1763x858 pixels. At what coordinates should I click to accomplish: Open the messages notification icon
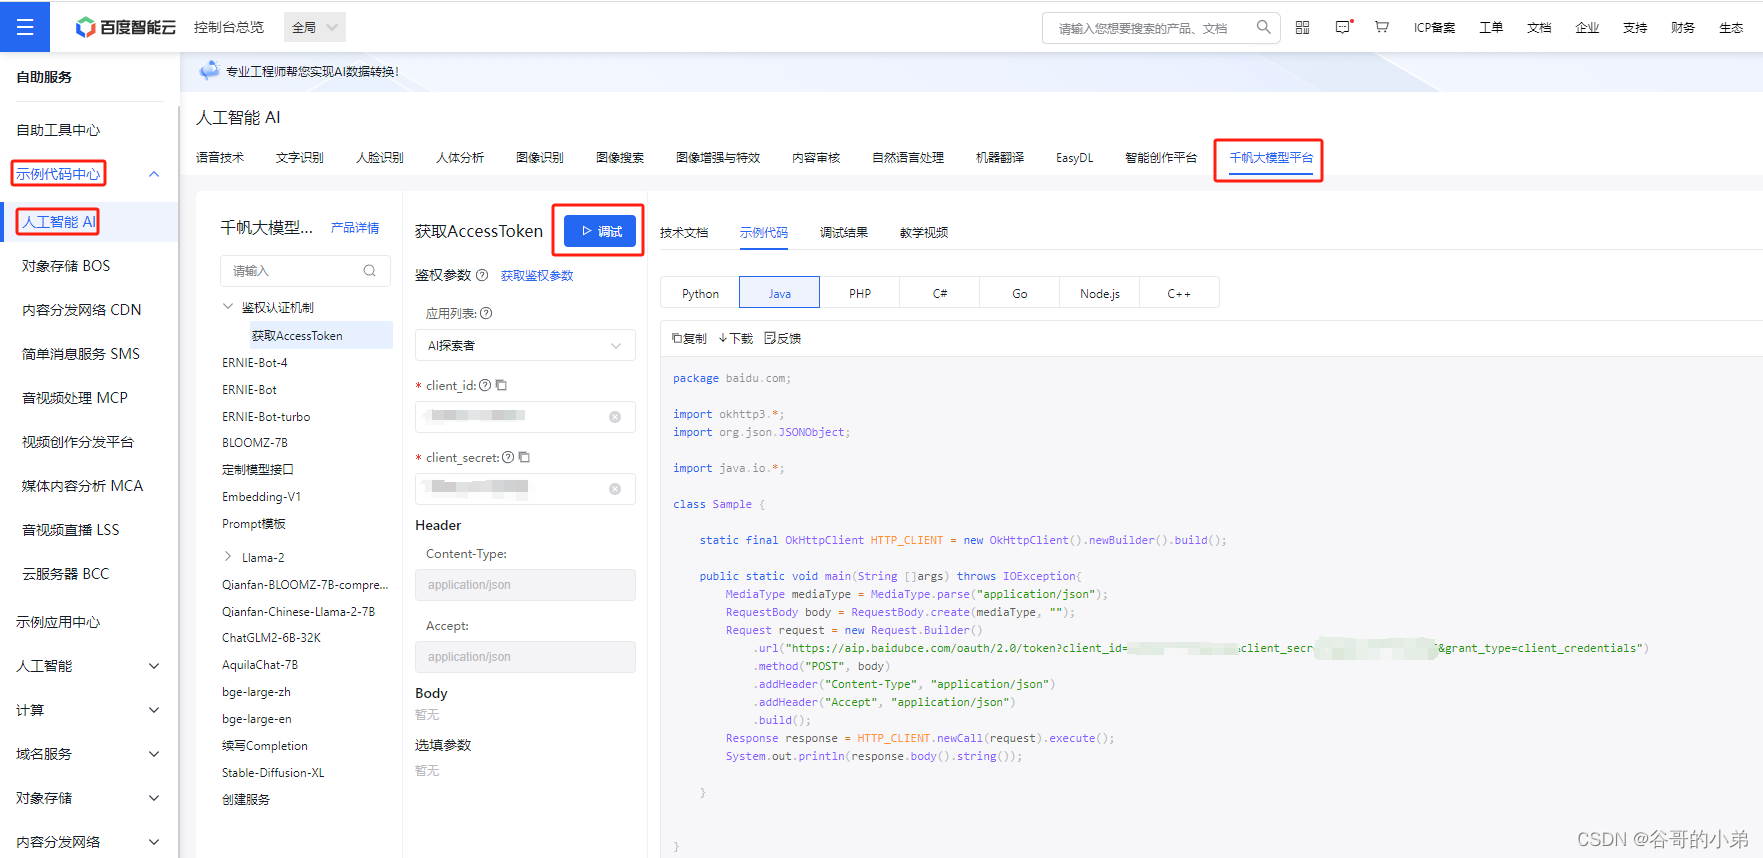pos(1343,27)
